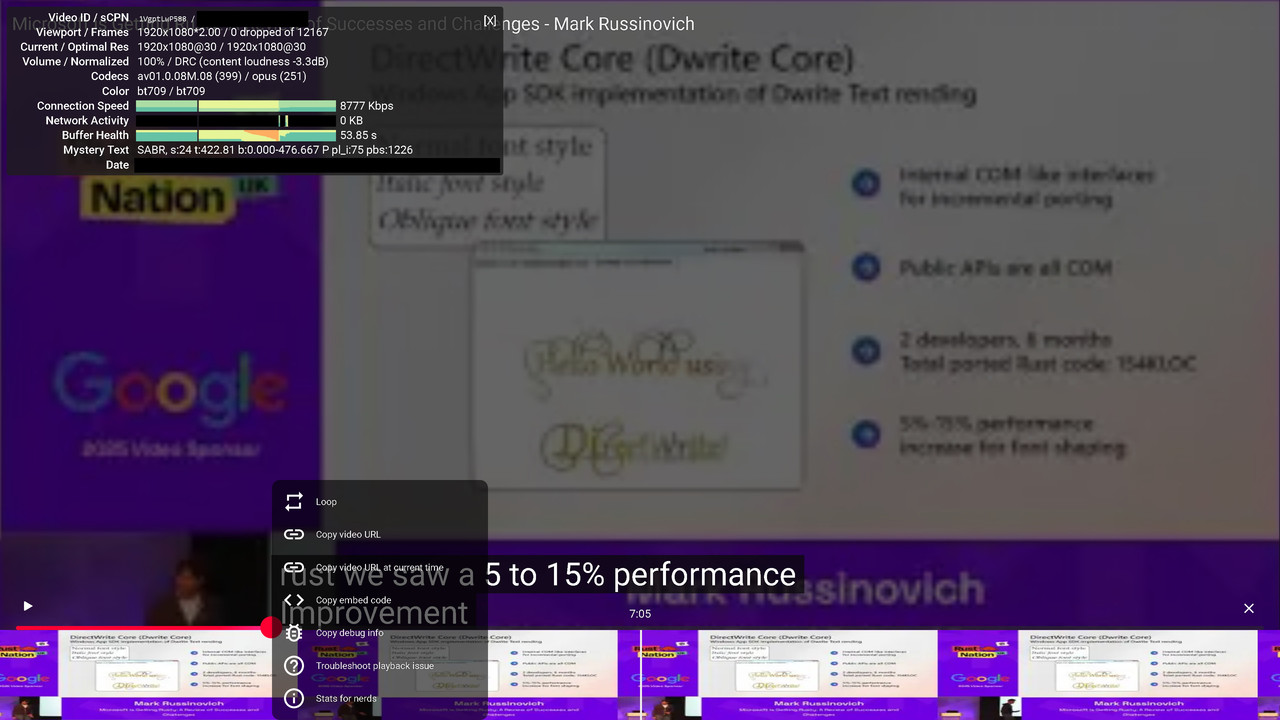Click the Buffer Health graph

click(236, 135)
